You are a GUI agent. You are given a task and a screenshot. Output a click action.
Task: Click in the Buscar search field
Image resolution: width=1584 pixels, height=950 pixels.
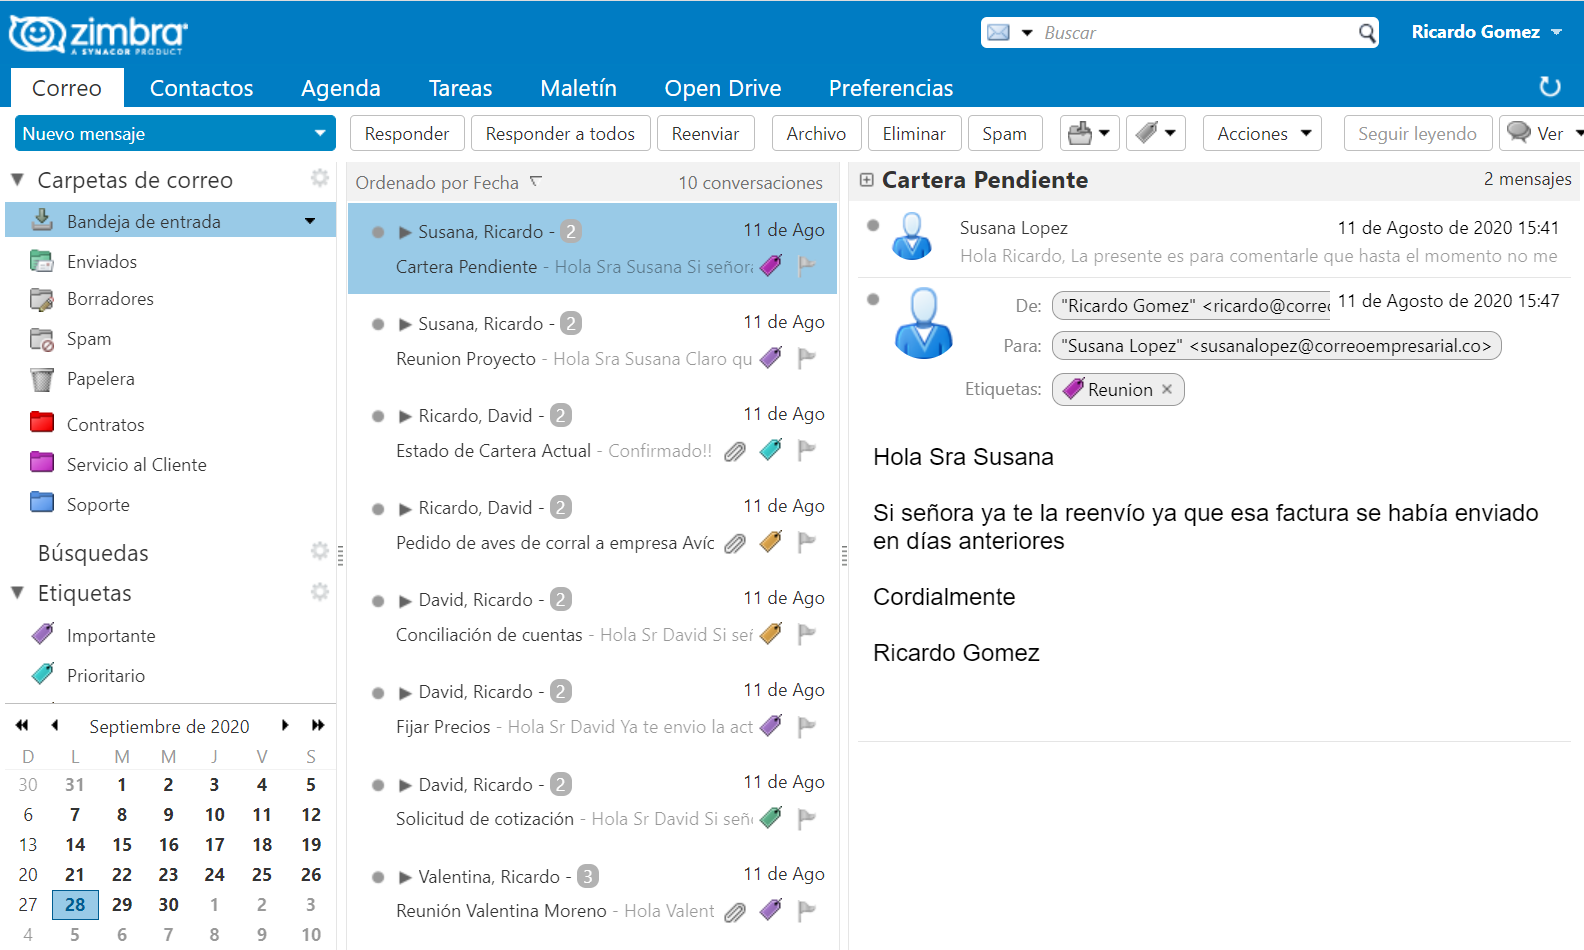(1195, 33)
